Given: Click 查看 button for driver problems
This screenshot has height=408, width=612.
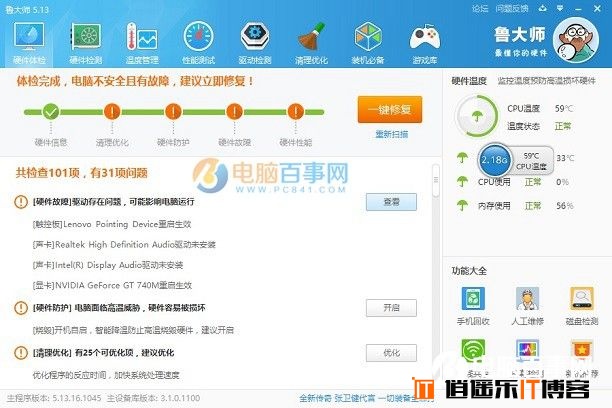Looking at the screenshot, I should click(391, 202).
